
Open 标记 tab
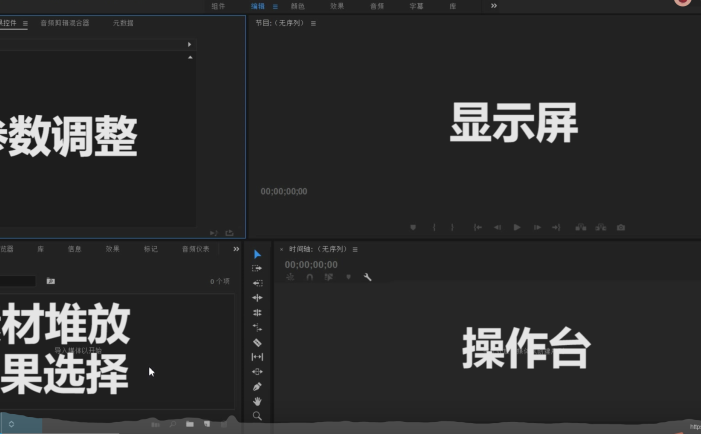(x=151, y=249)
